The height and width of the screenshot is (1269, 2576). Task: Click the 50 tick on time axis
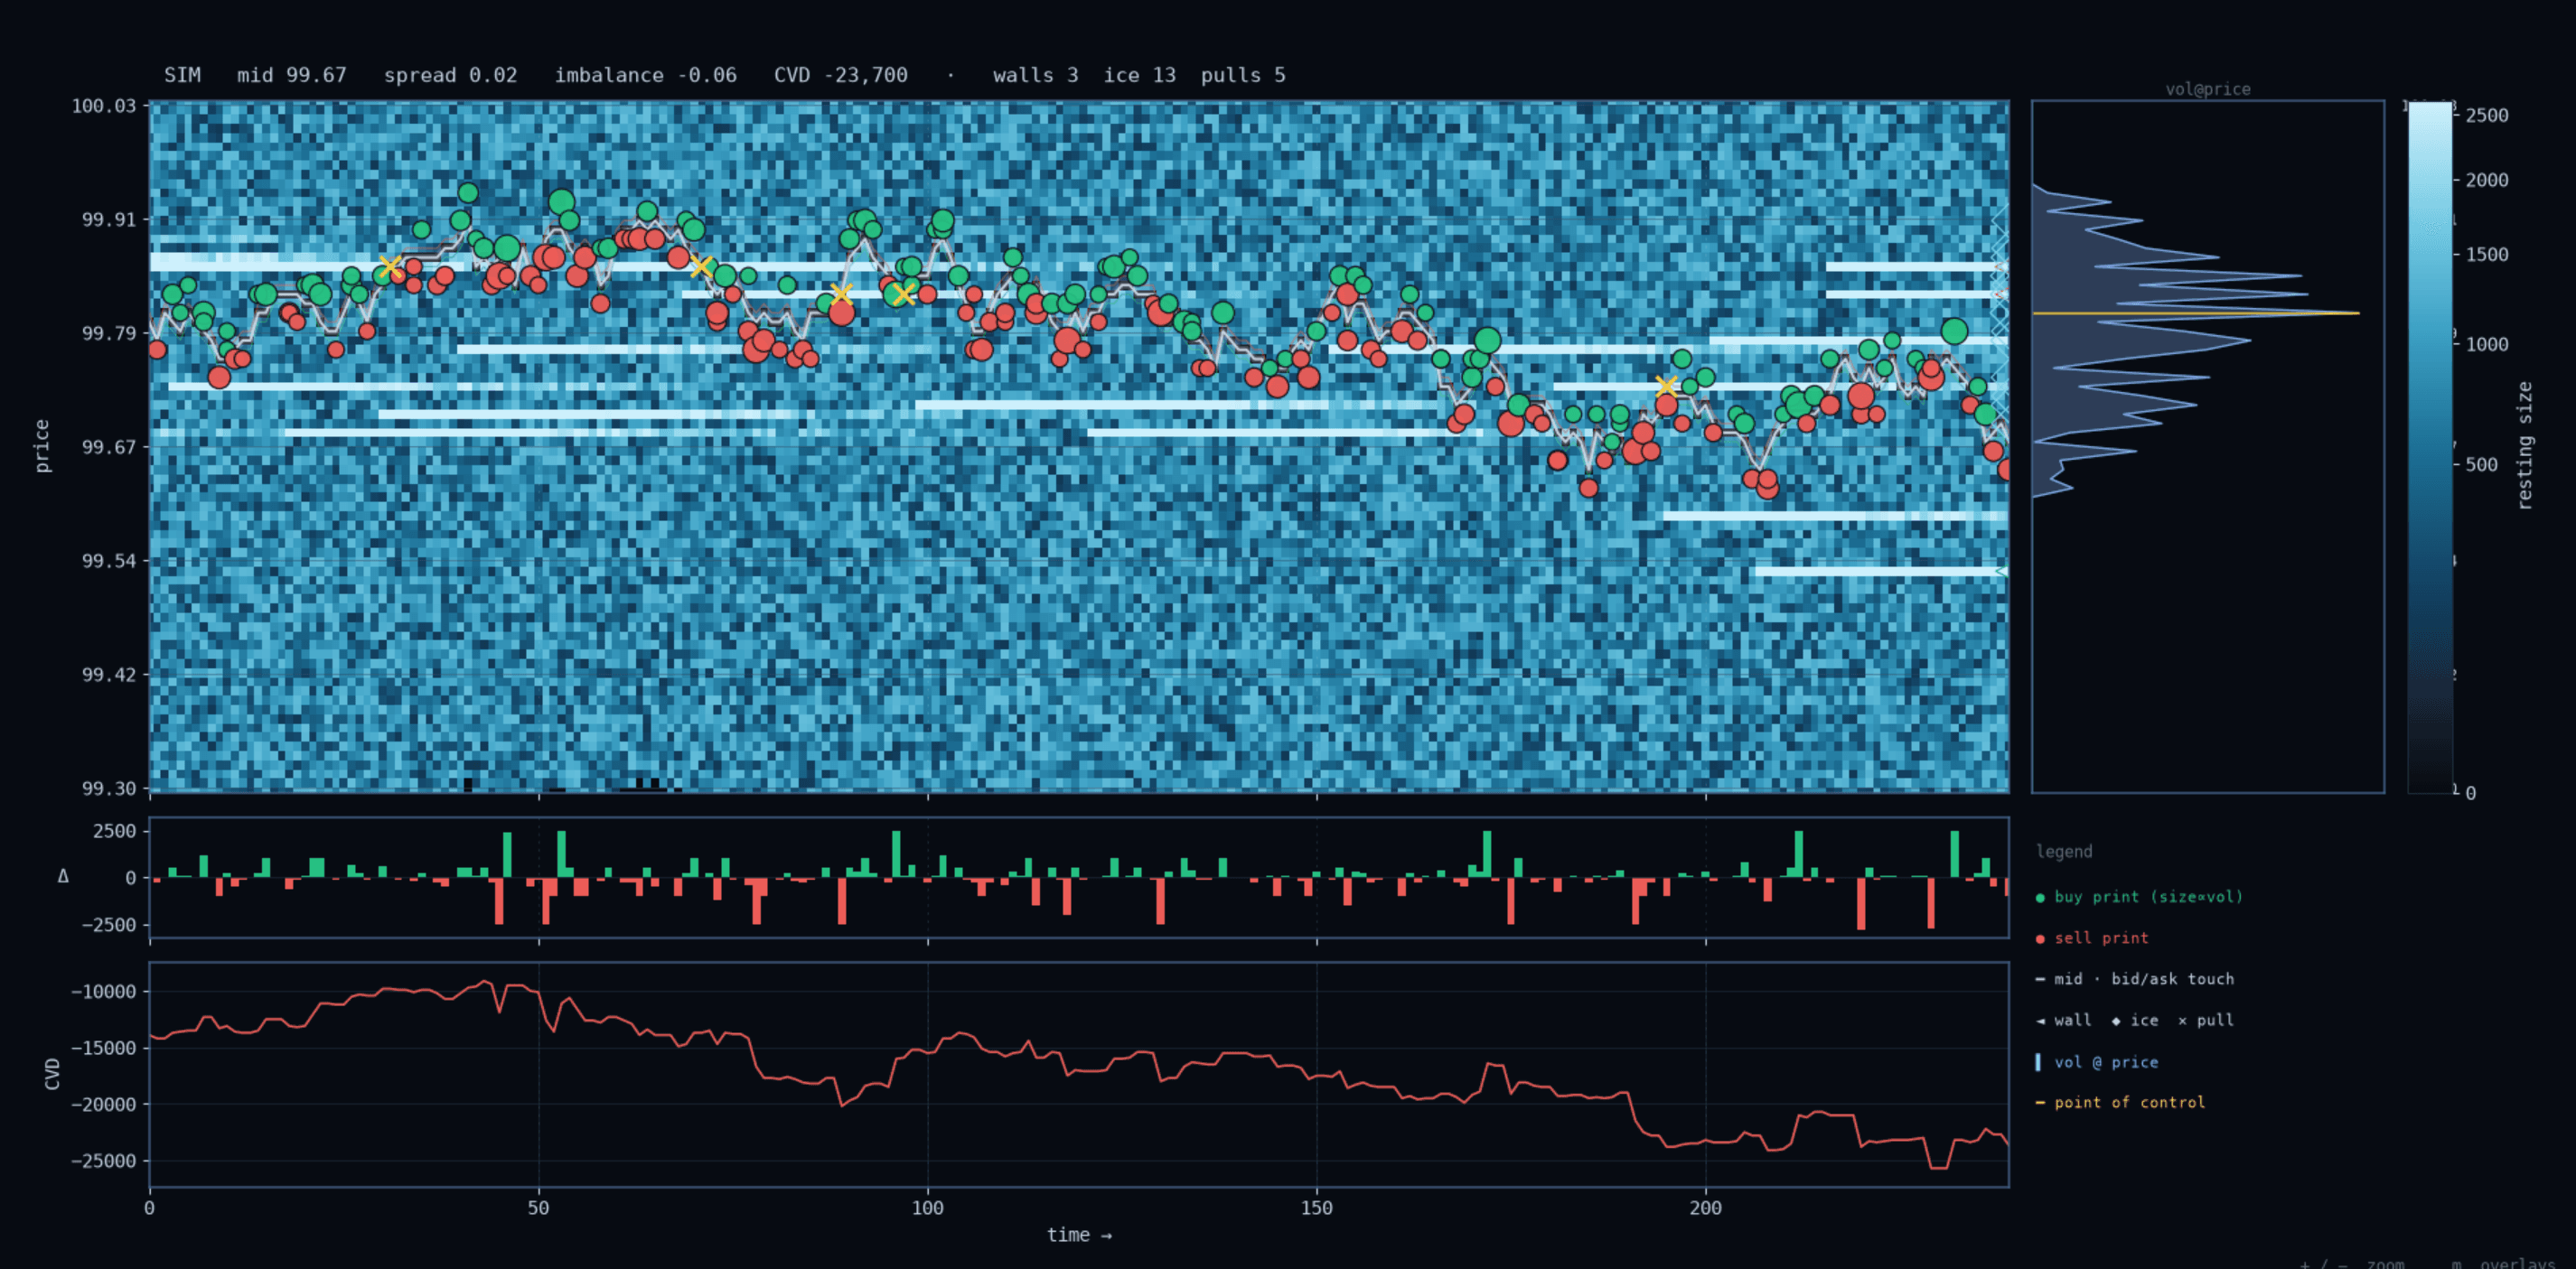(538, 1208)
